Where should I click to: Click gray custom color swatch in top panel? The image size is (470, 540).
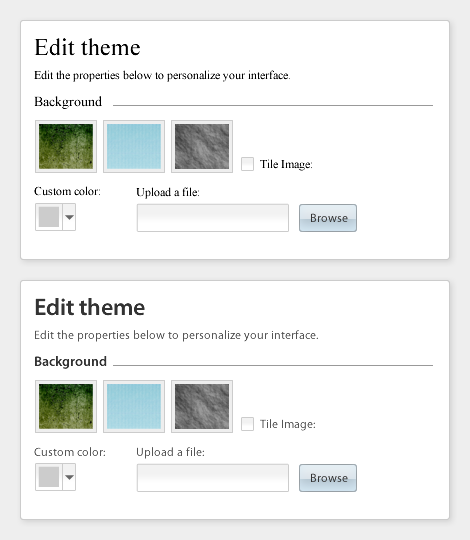(49, 217)
